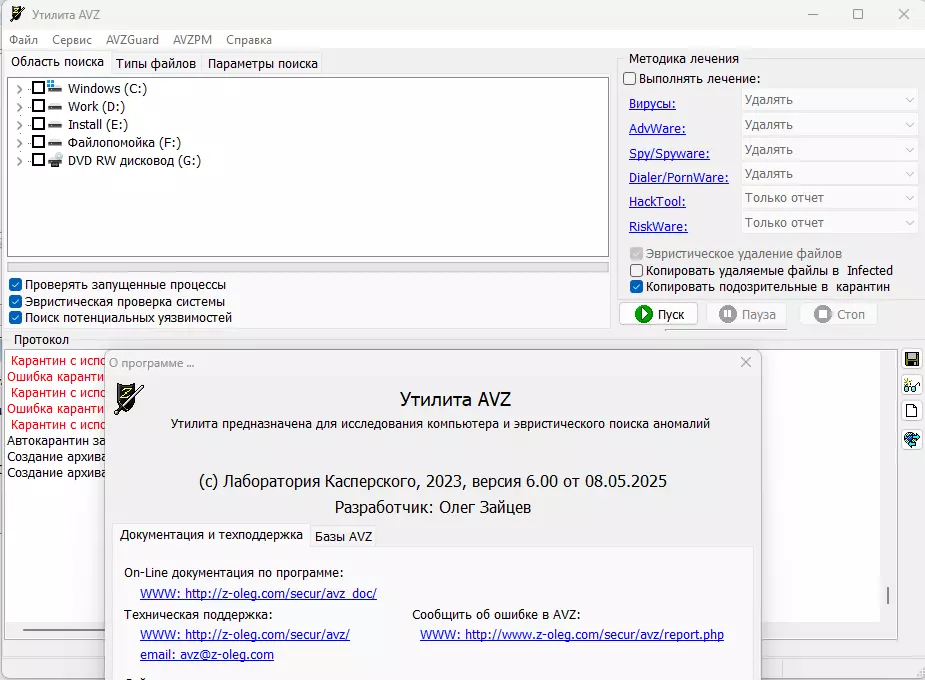This screenshot has height=680, width=925.
Task: Click the AVZ icon in the title bar
Action: coord(18,14)
